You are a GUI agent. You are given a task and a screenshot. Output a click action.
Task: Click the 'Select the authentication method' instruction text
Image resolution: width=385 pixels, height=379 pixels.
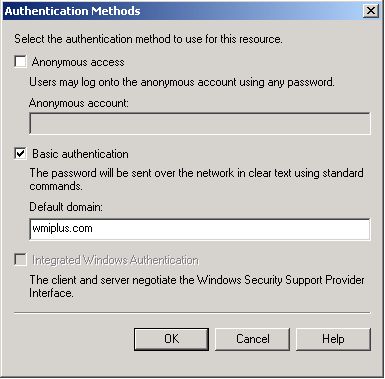(x=148, y=39)
